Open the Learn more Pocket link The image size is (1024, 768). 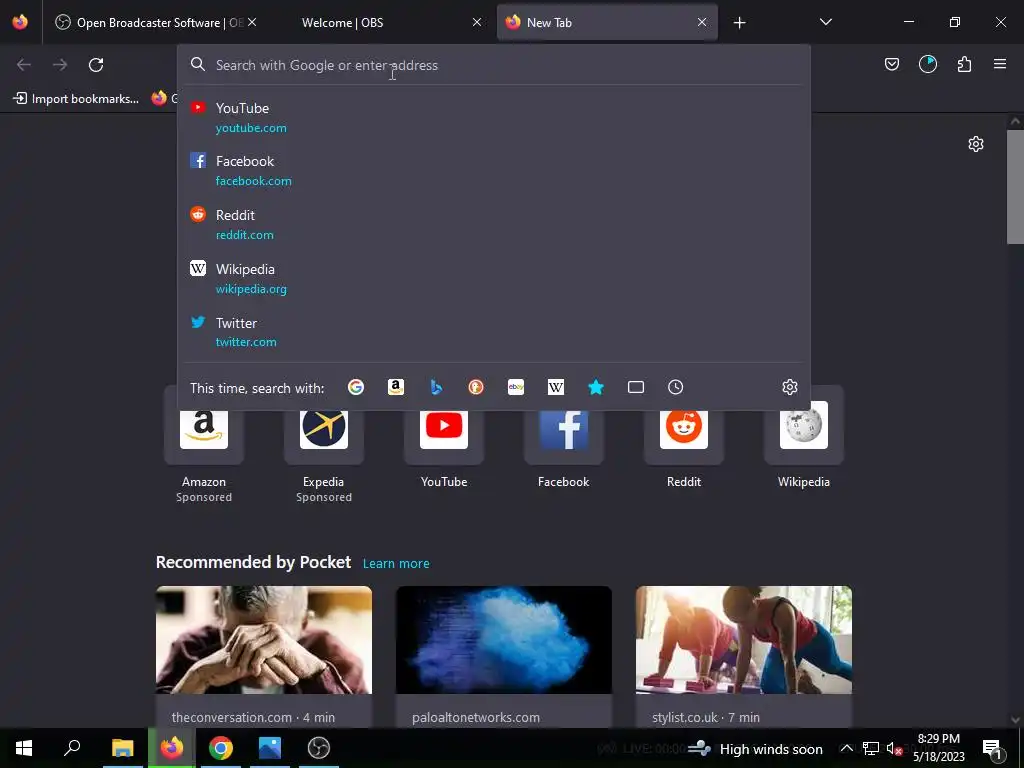396,563
